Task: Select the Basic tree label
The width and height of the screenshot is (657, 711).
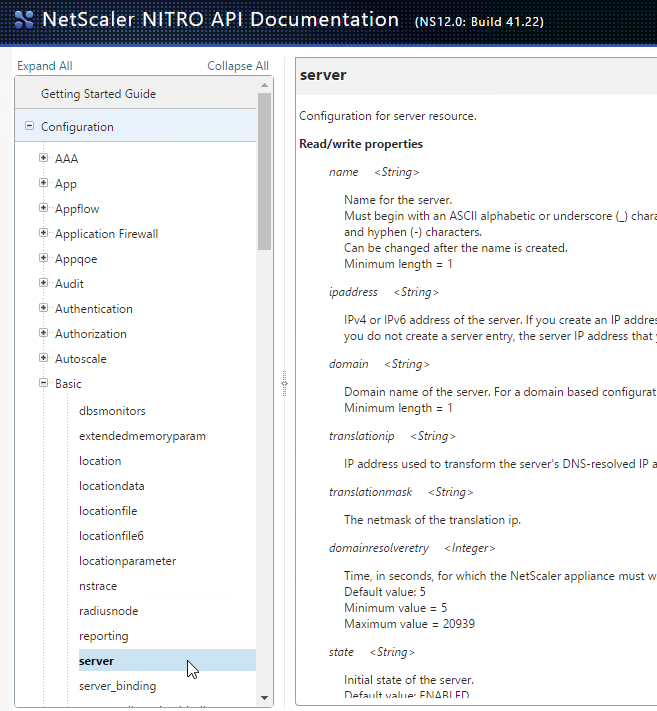Action: [68, 384]
